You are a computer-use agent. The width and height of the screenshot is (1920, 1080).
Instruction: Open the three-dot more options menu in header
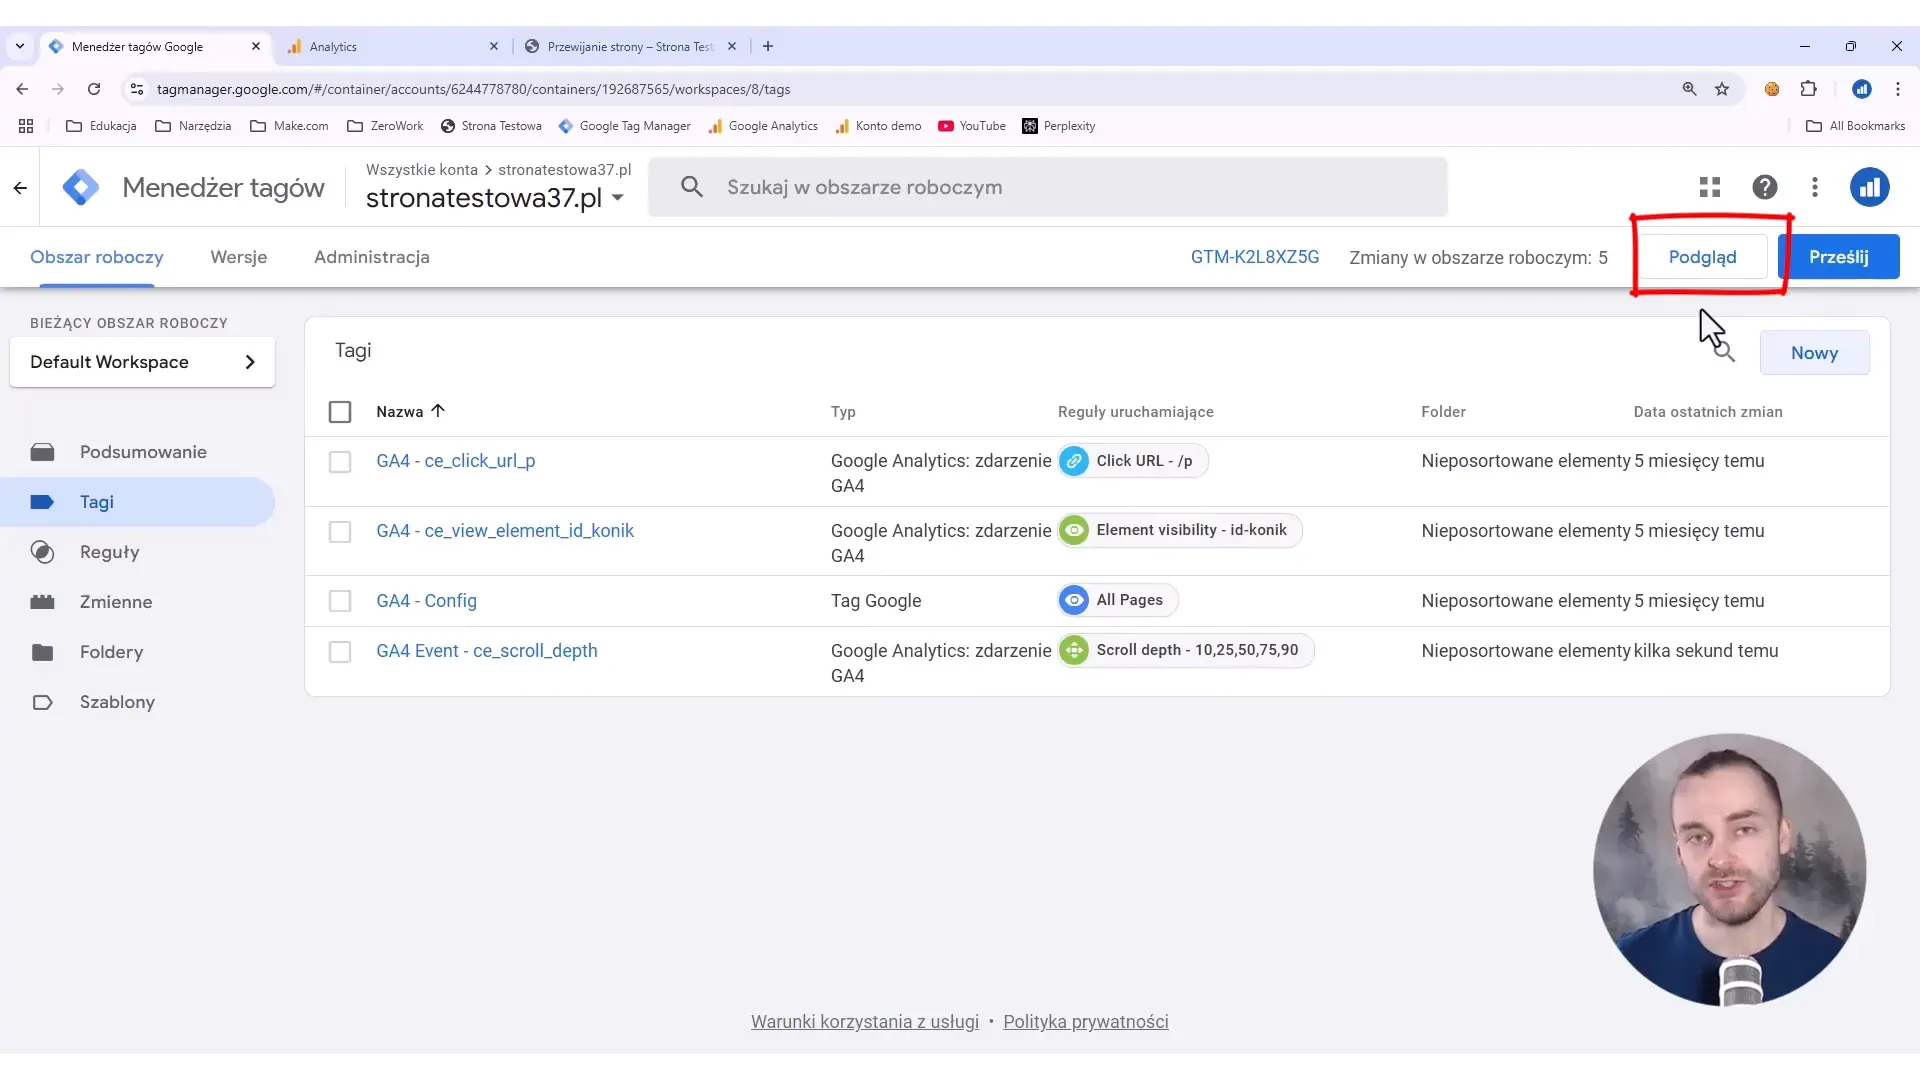click(1815, 187)
